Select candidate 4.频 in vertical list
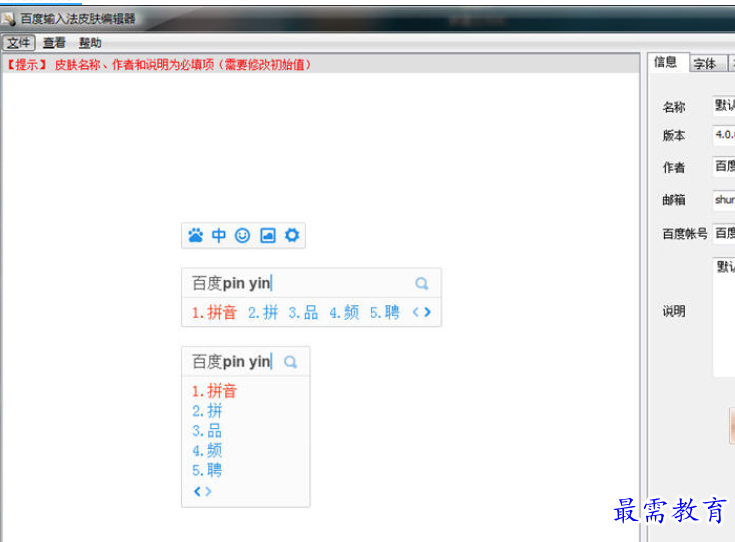Viewport: 735px width, 542px height. tap(207, 451)
